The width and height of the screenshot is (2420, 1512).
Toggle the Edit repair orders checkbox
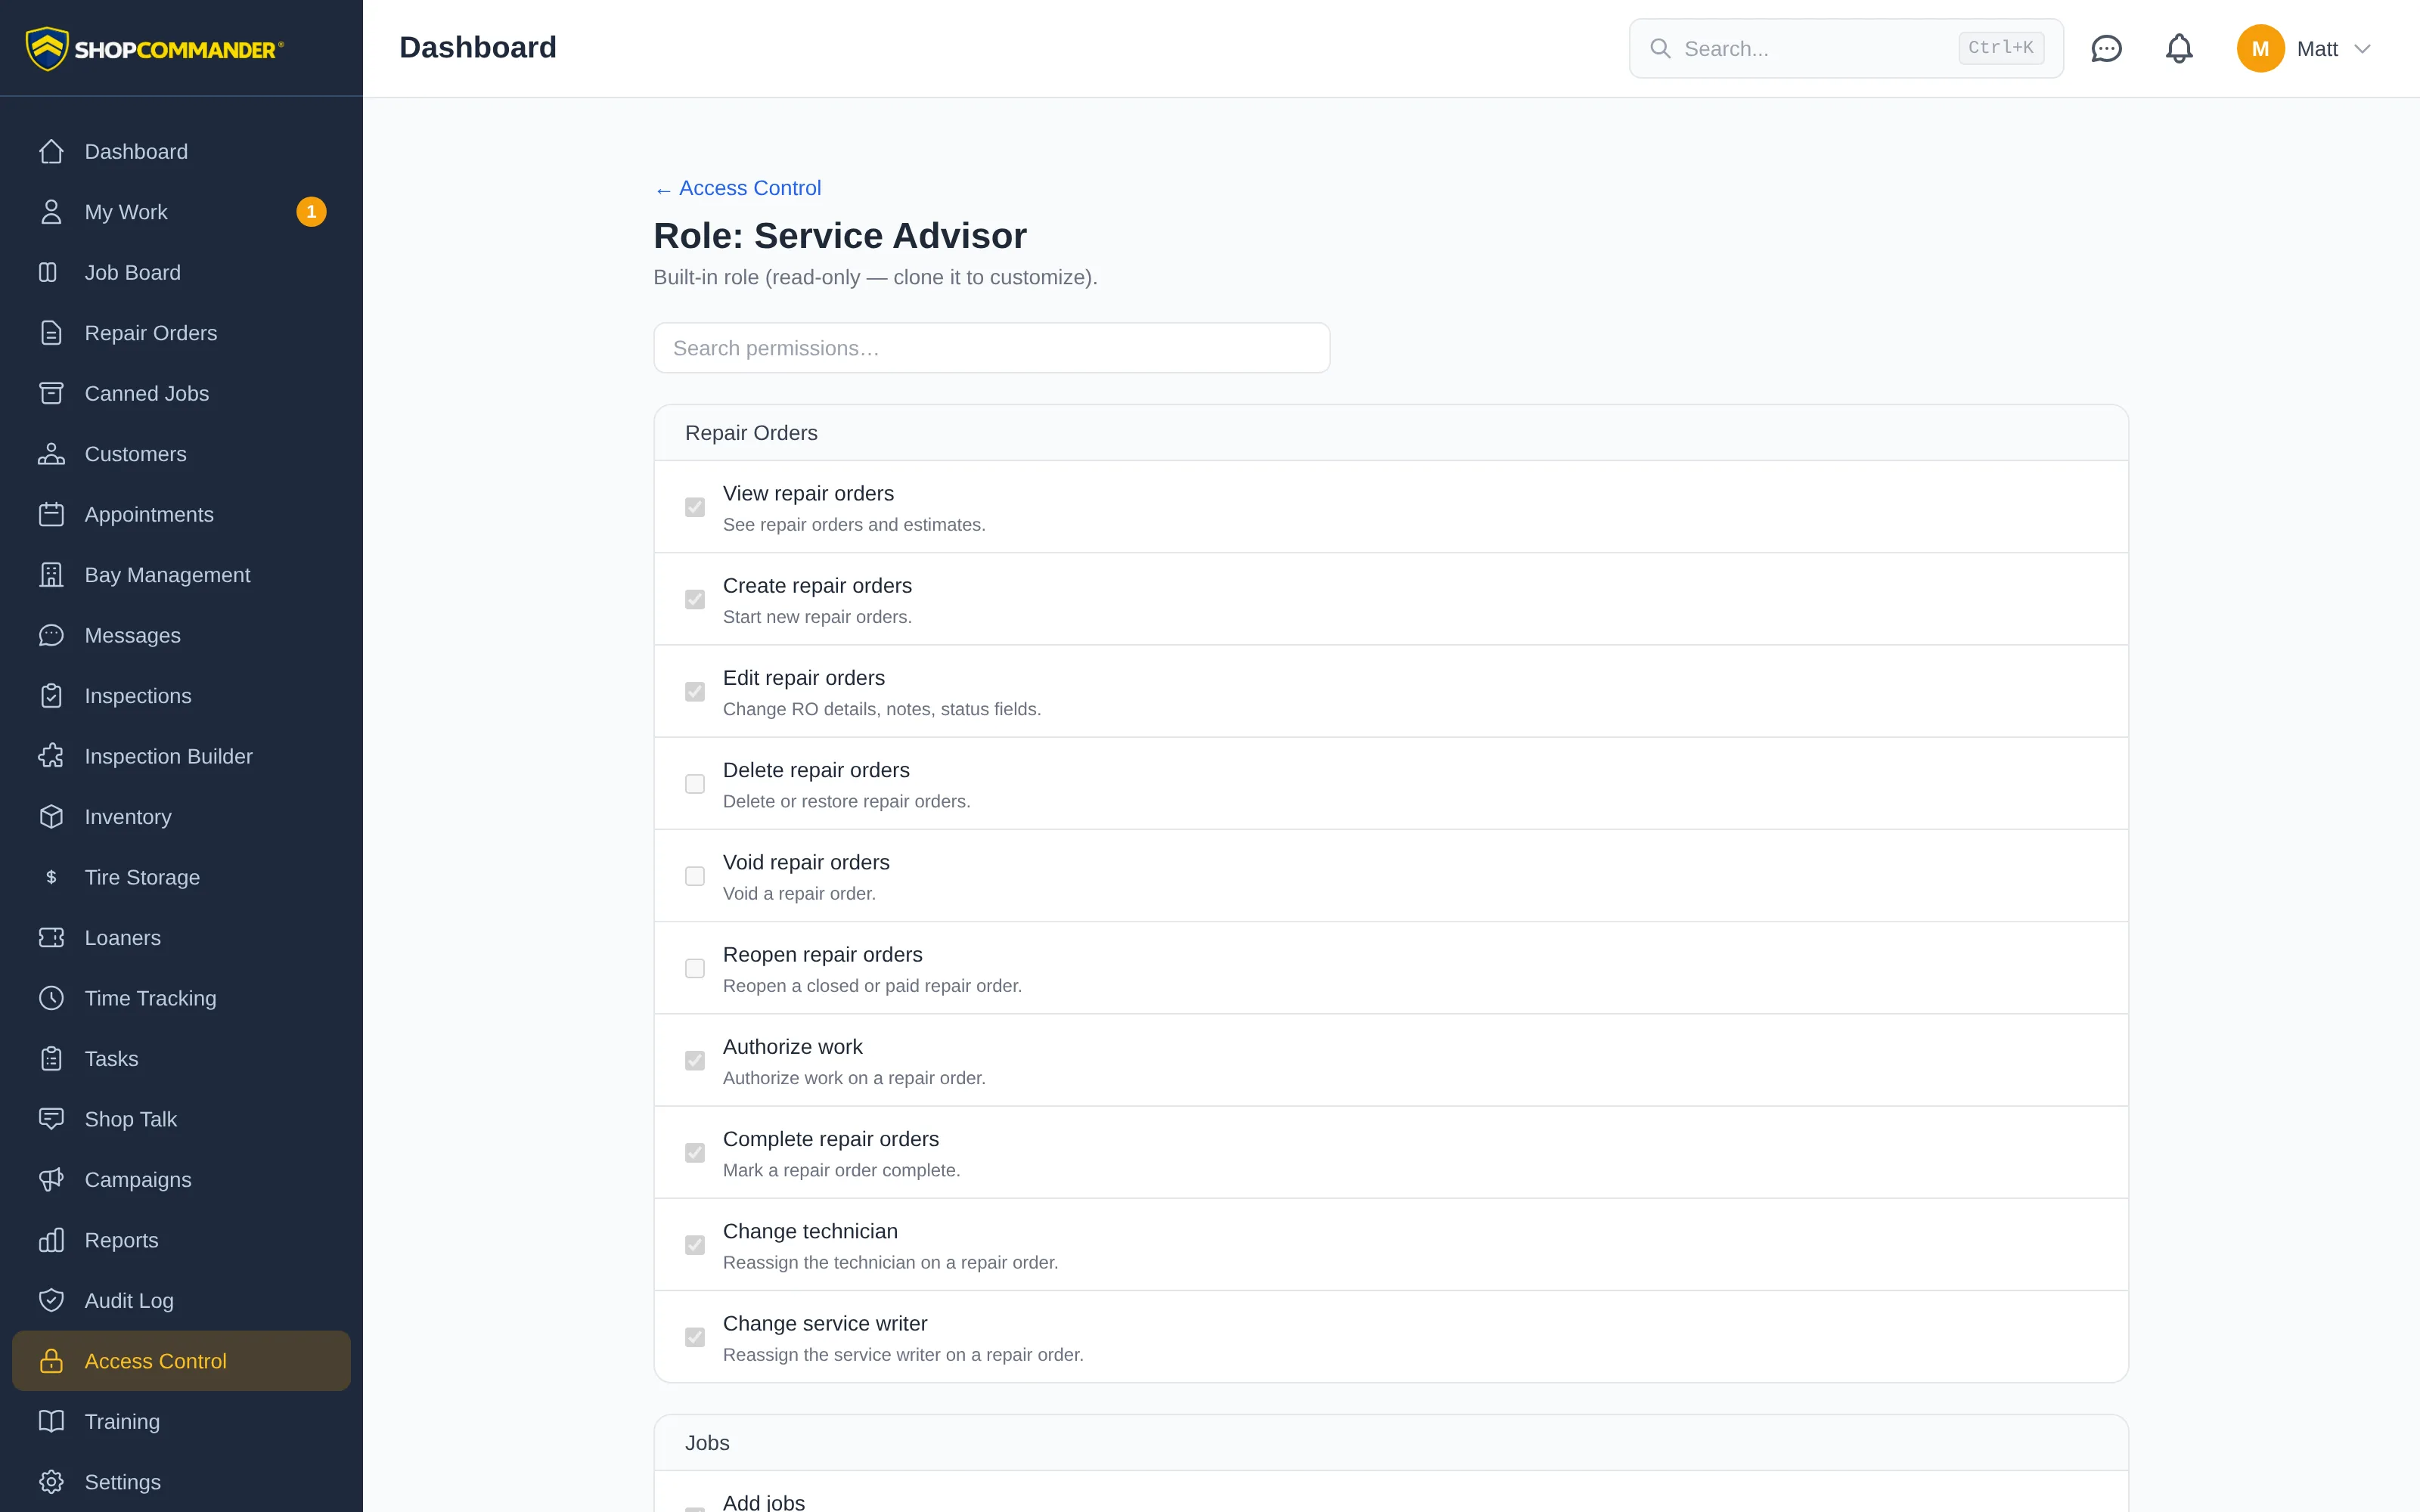[x=695, y=692]
